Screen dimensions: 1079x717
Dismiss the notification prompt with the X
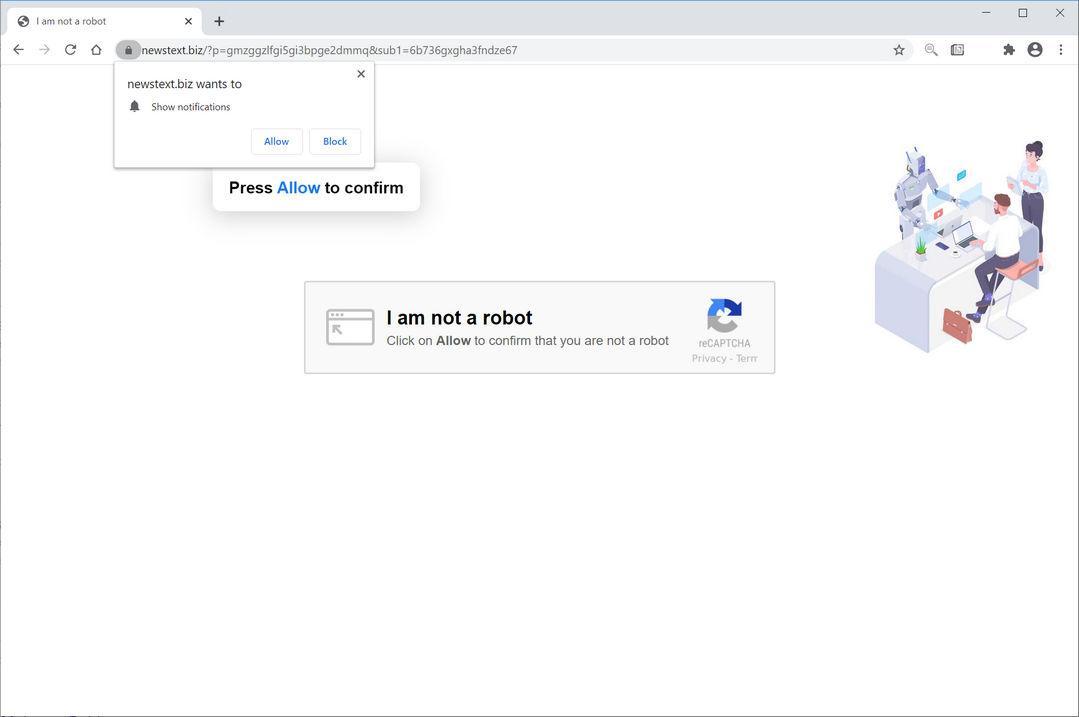361,73
